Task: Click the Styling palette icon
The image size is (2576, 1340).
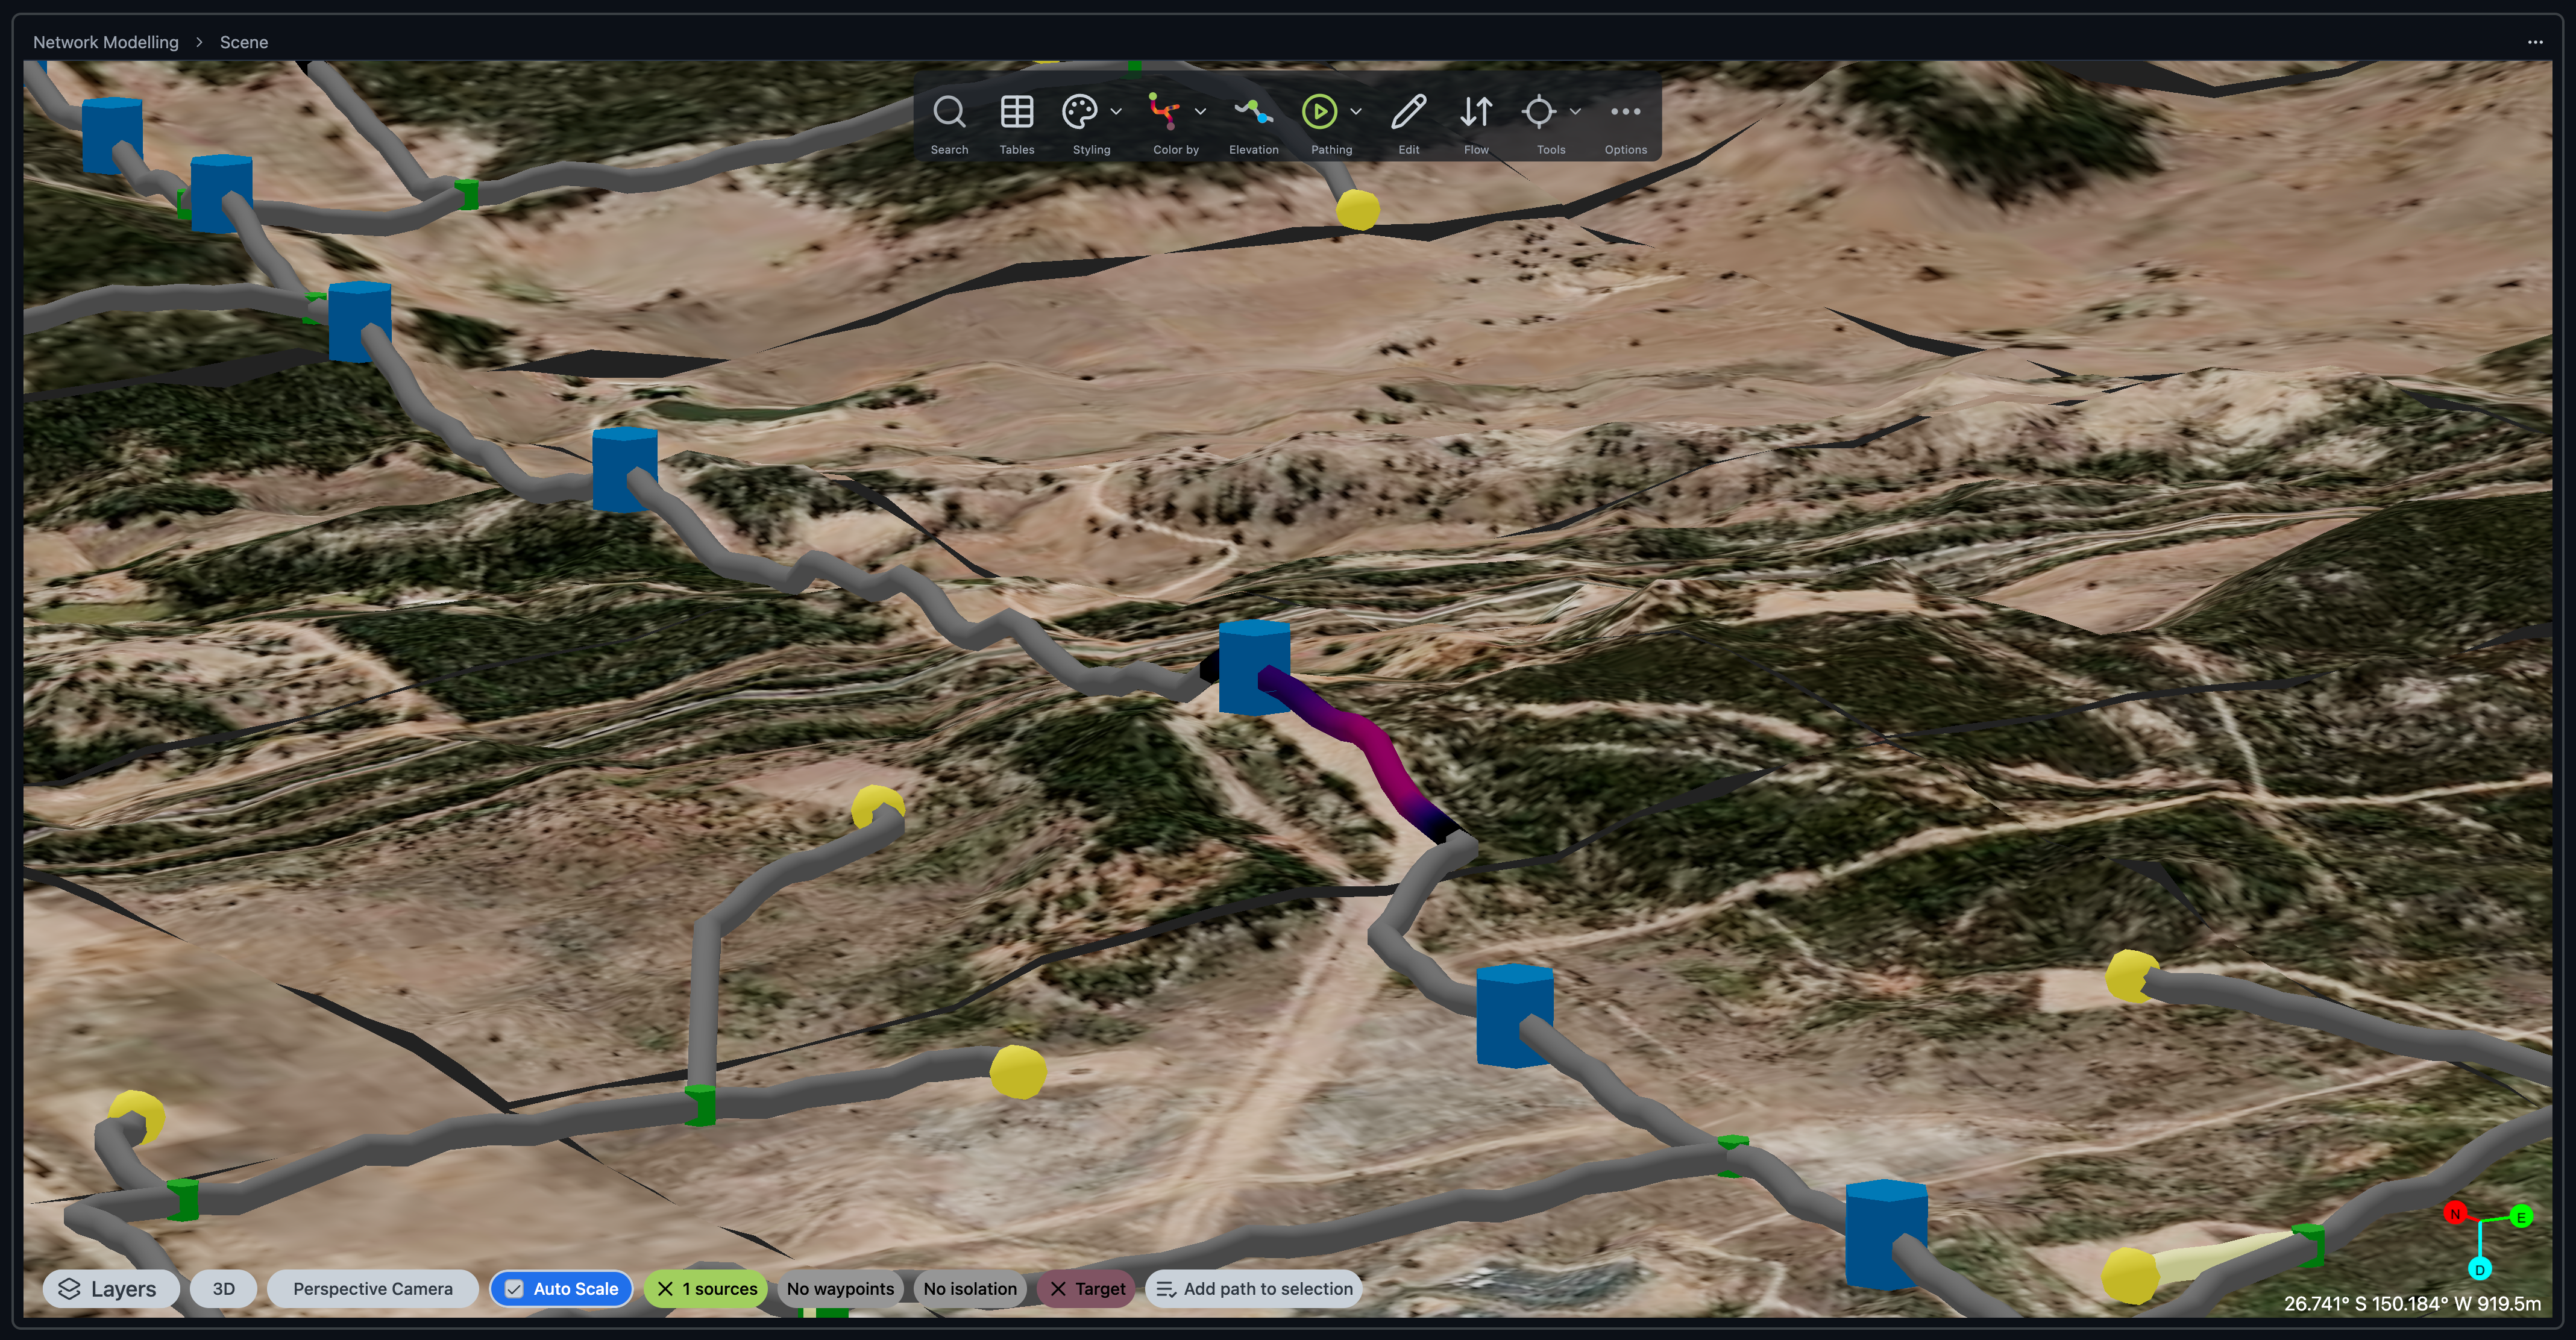Action: 1080,112
